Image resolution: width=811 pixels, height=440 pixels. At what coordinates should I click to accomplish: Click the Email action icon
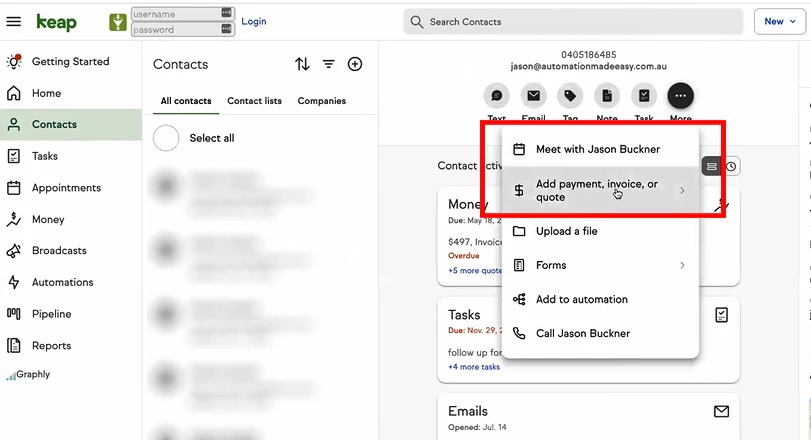point(533,96)
